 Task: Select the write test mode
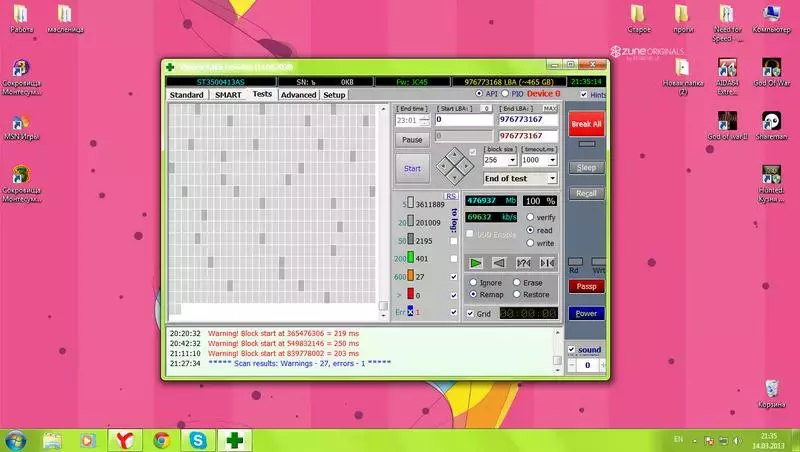[x=531, y=243]
